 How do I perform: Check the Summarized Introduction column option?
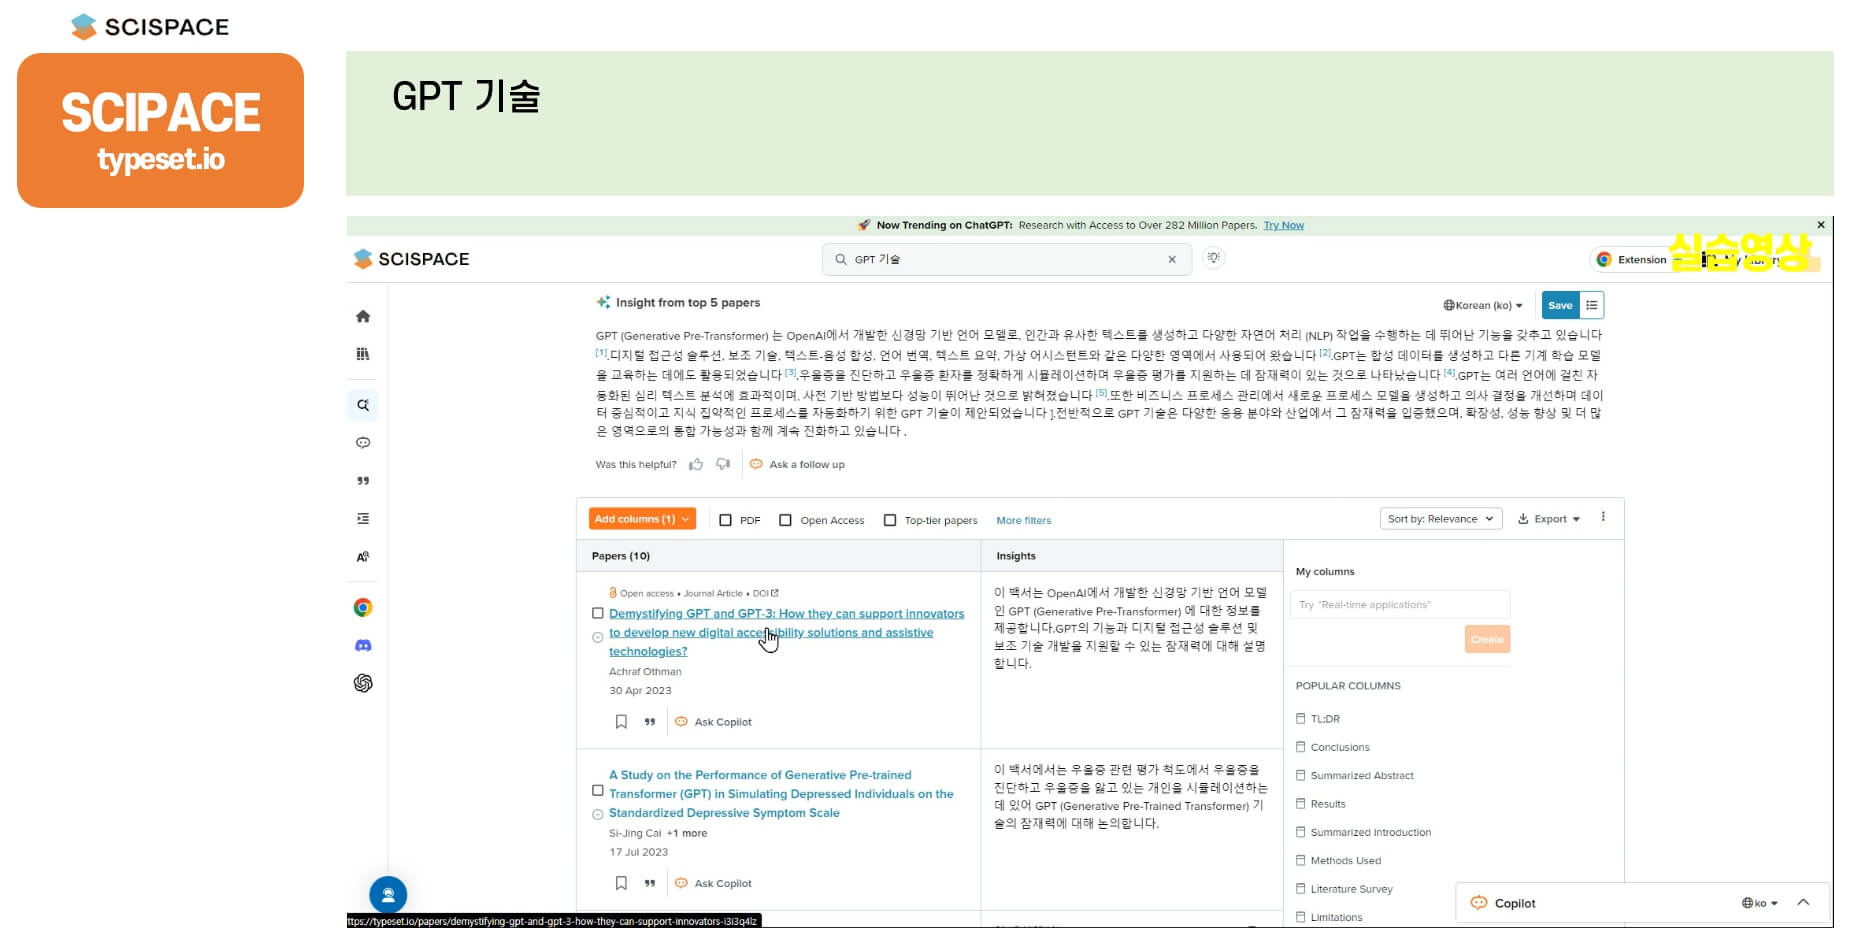(x=1301, y=832)
